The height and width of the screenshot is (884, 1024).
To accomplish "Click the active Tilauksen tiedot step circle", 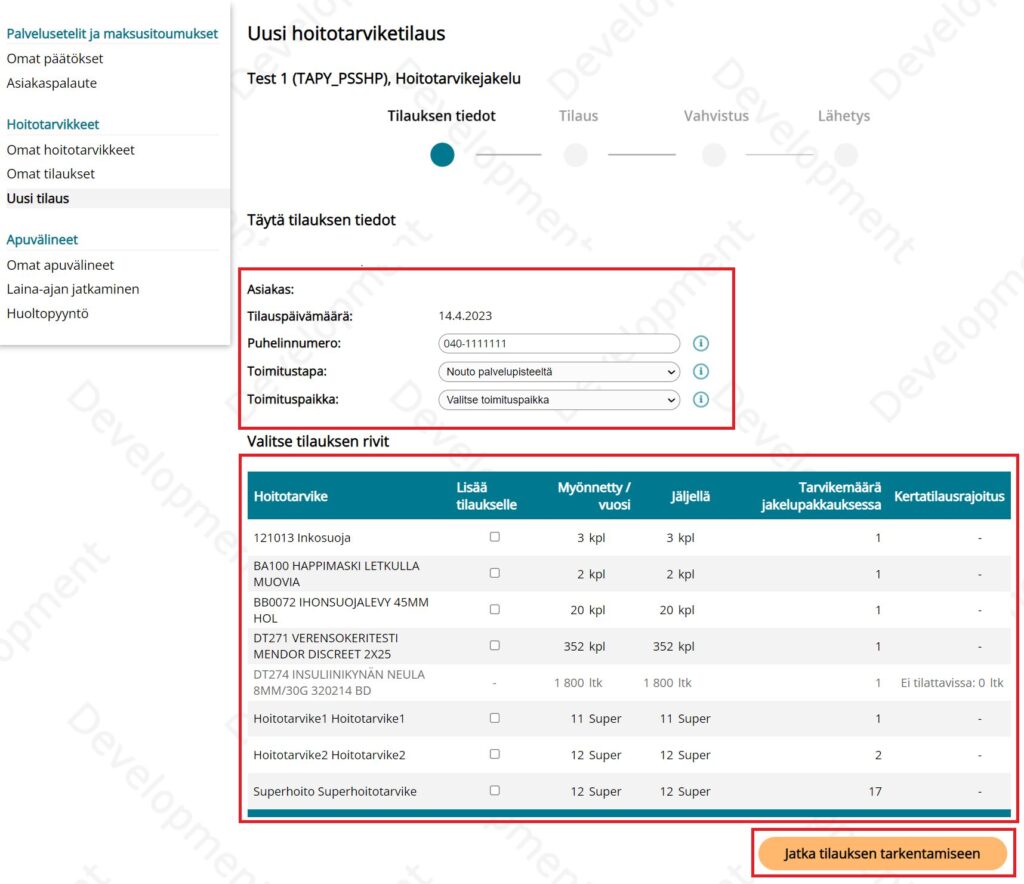I will (442, 155).
